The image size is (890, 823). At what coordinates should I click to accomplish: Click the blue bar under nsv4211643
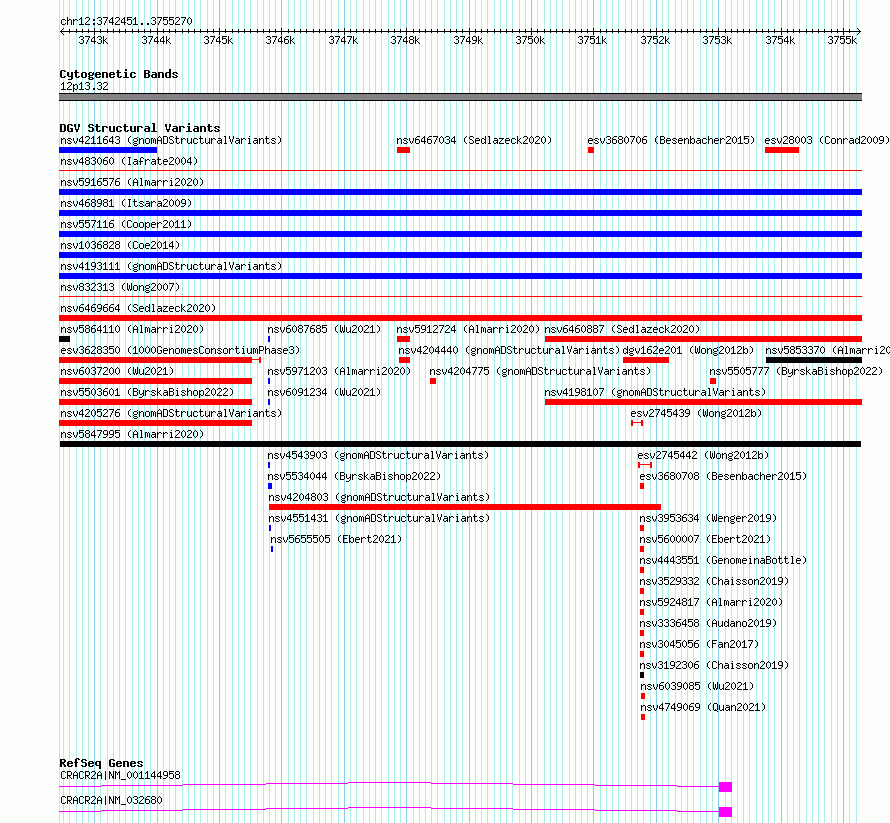108,150
